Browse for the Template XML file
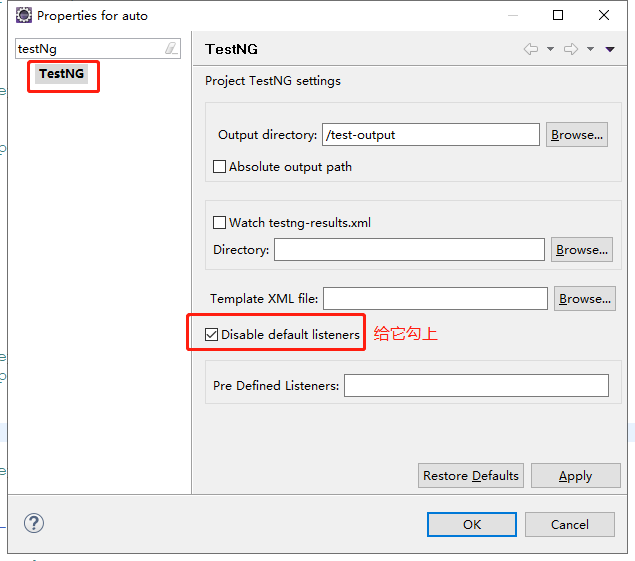The width and height of the screenshot is (635, 561). (x=585, y=299)
